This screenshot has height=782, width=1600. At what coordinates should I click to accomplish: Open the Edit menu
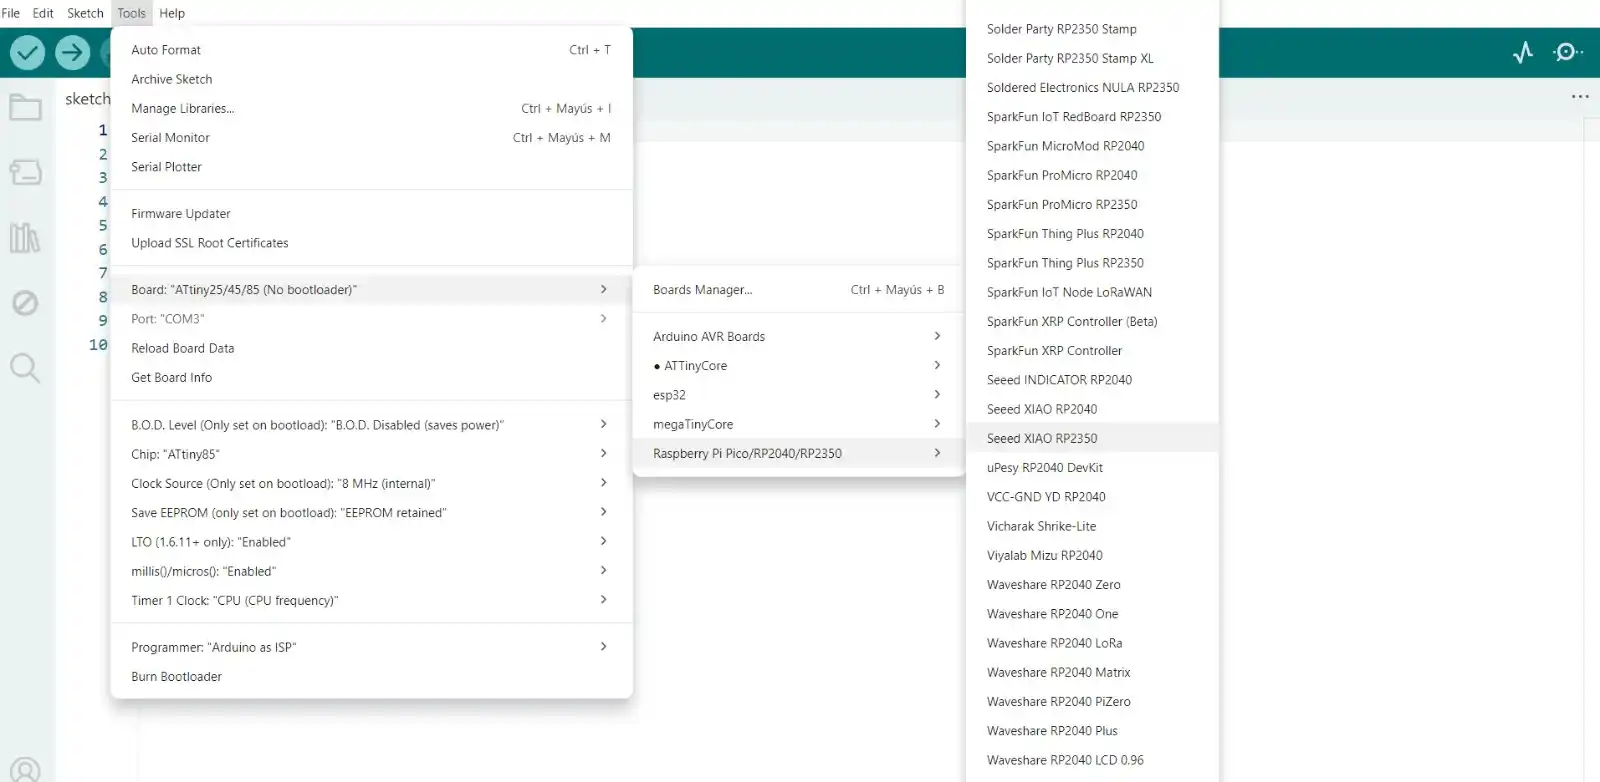coord(43,13)
